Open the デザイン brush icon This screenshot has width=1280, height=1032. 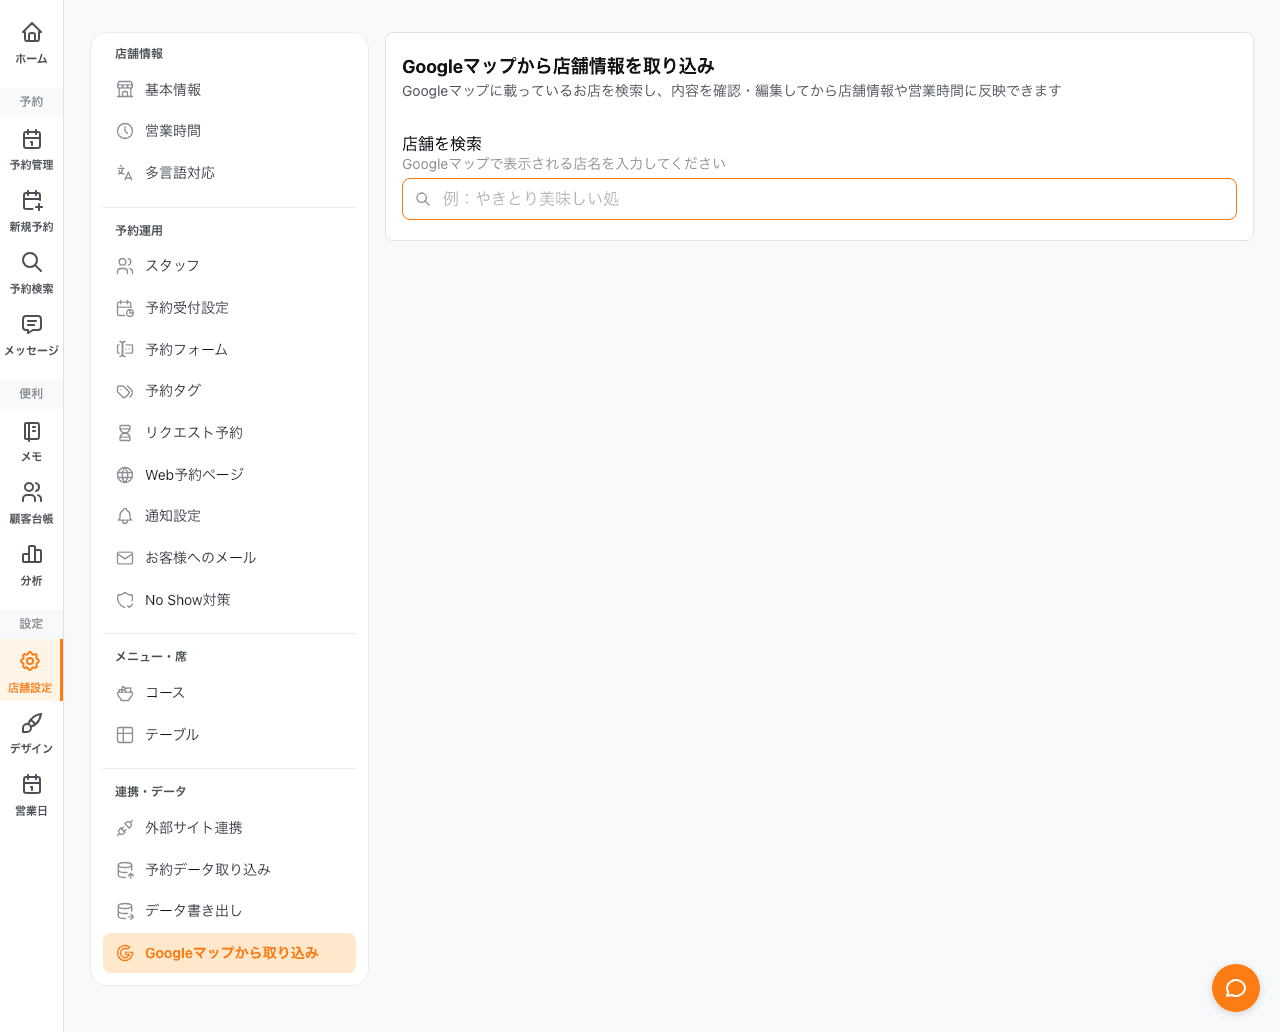pyautogui.click(x=32, y=723)
